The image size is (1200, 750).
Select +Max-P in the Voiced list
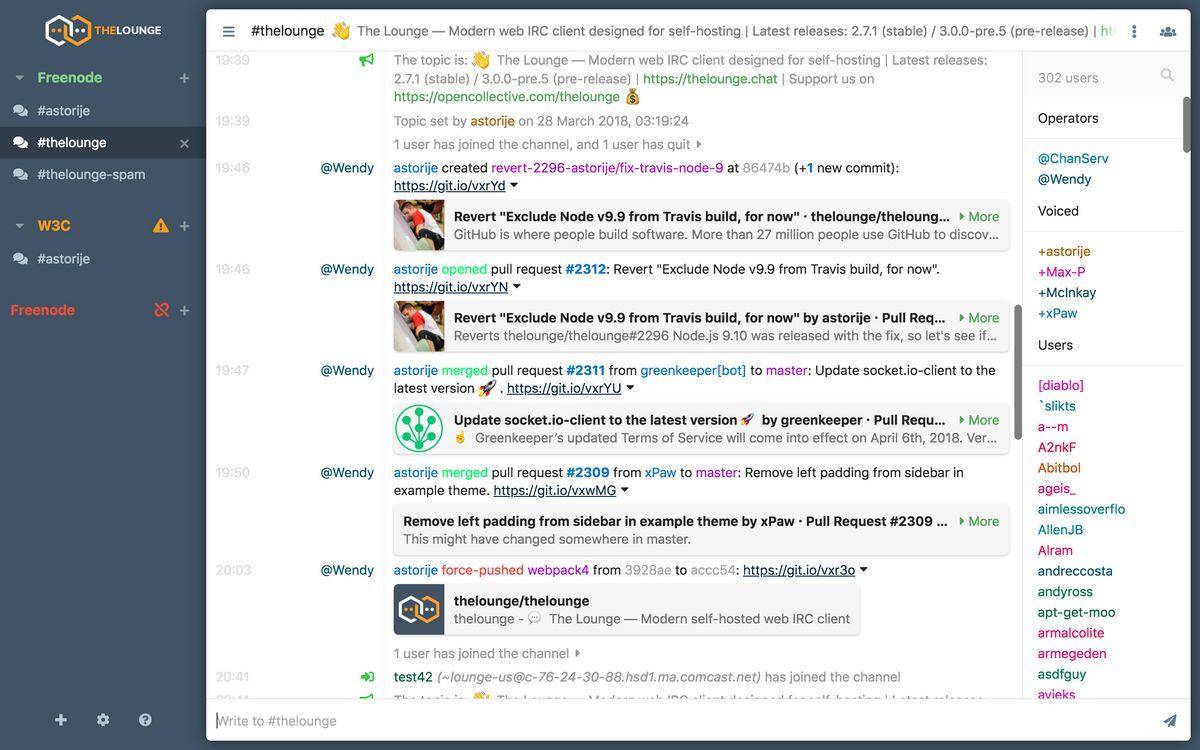(1062, 272)
